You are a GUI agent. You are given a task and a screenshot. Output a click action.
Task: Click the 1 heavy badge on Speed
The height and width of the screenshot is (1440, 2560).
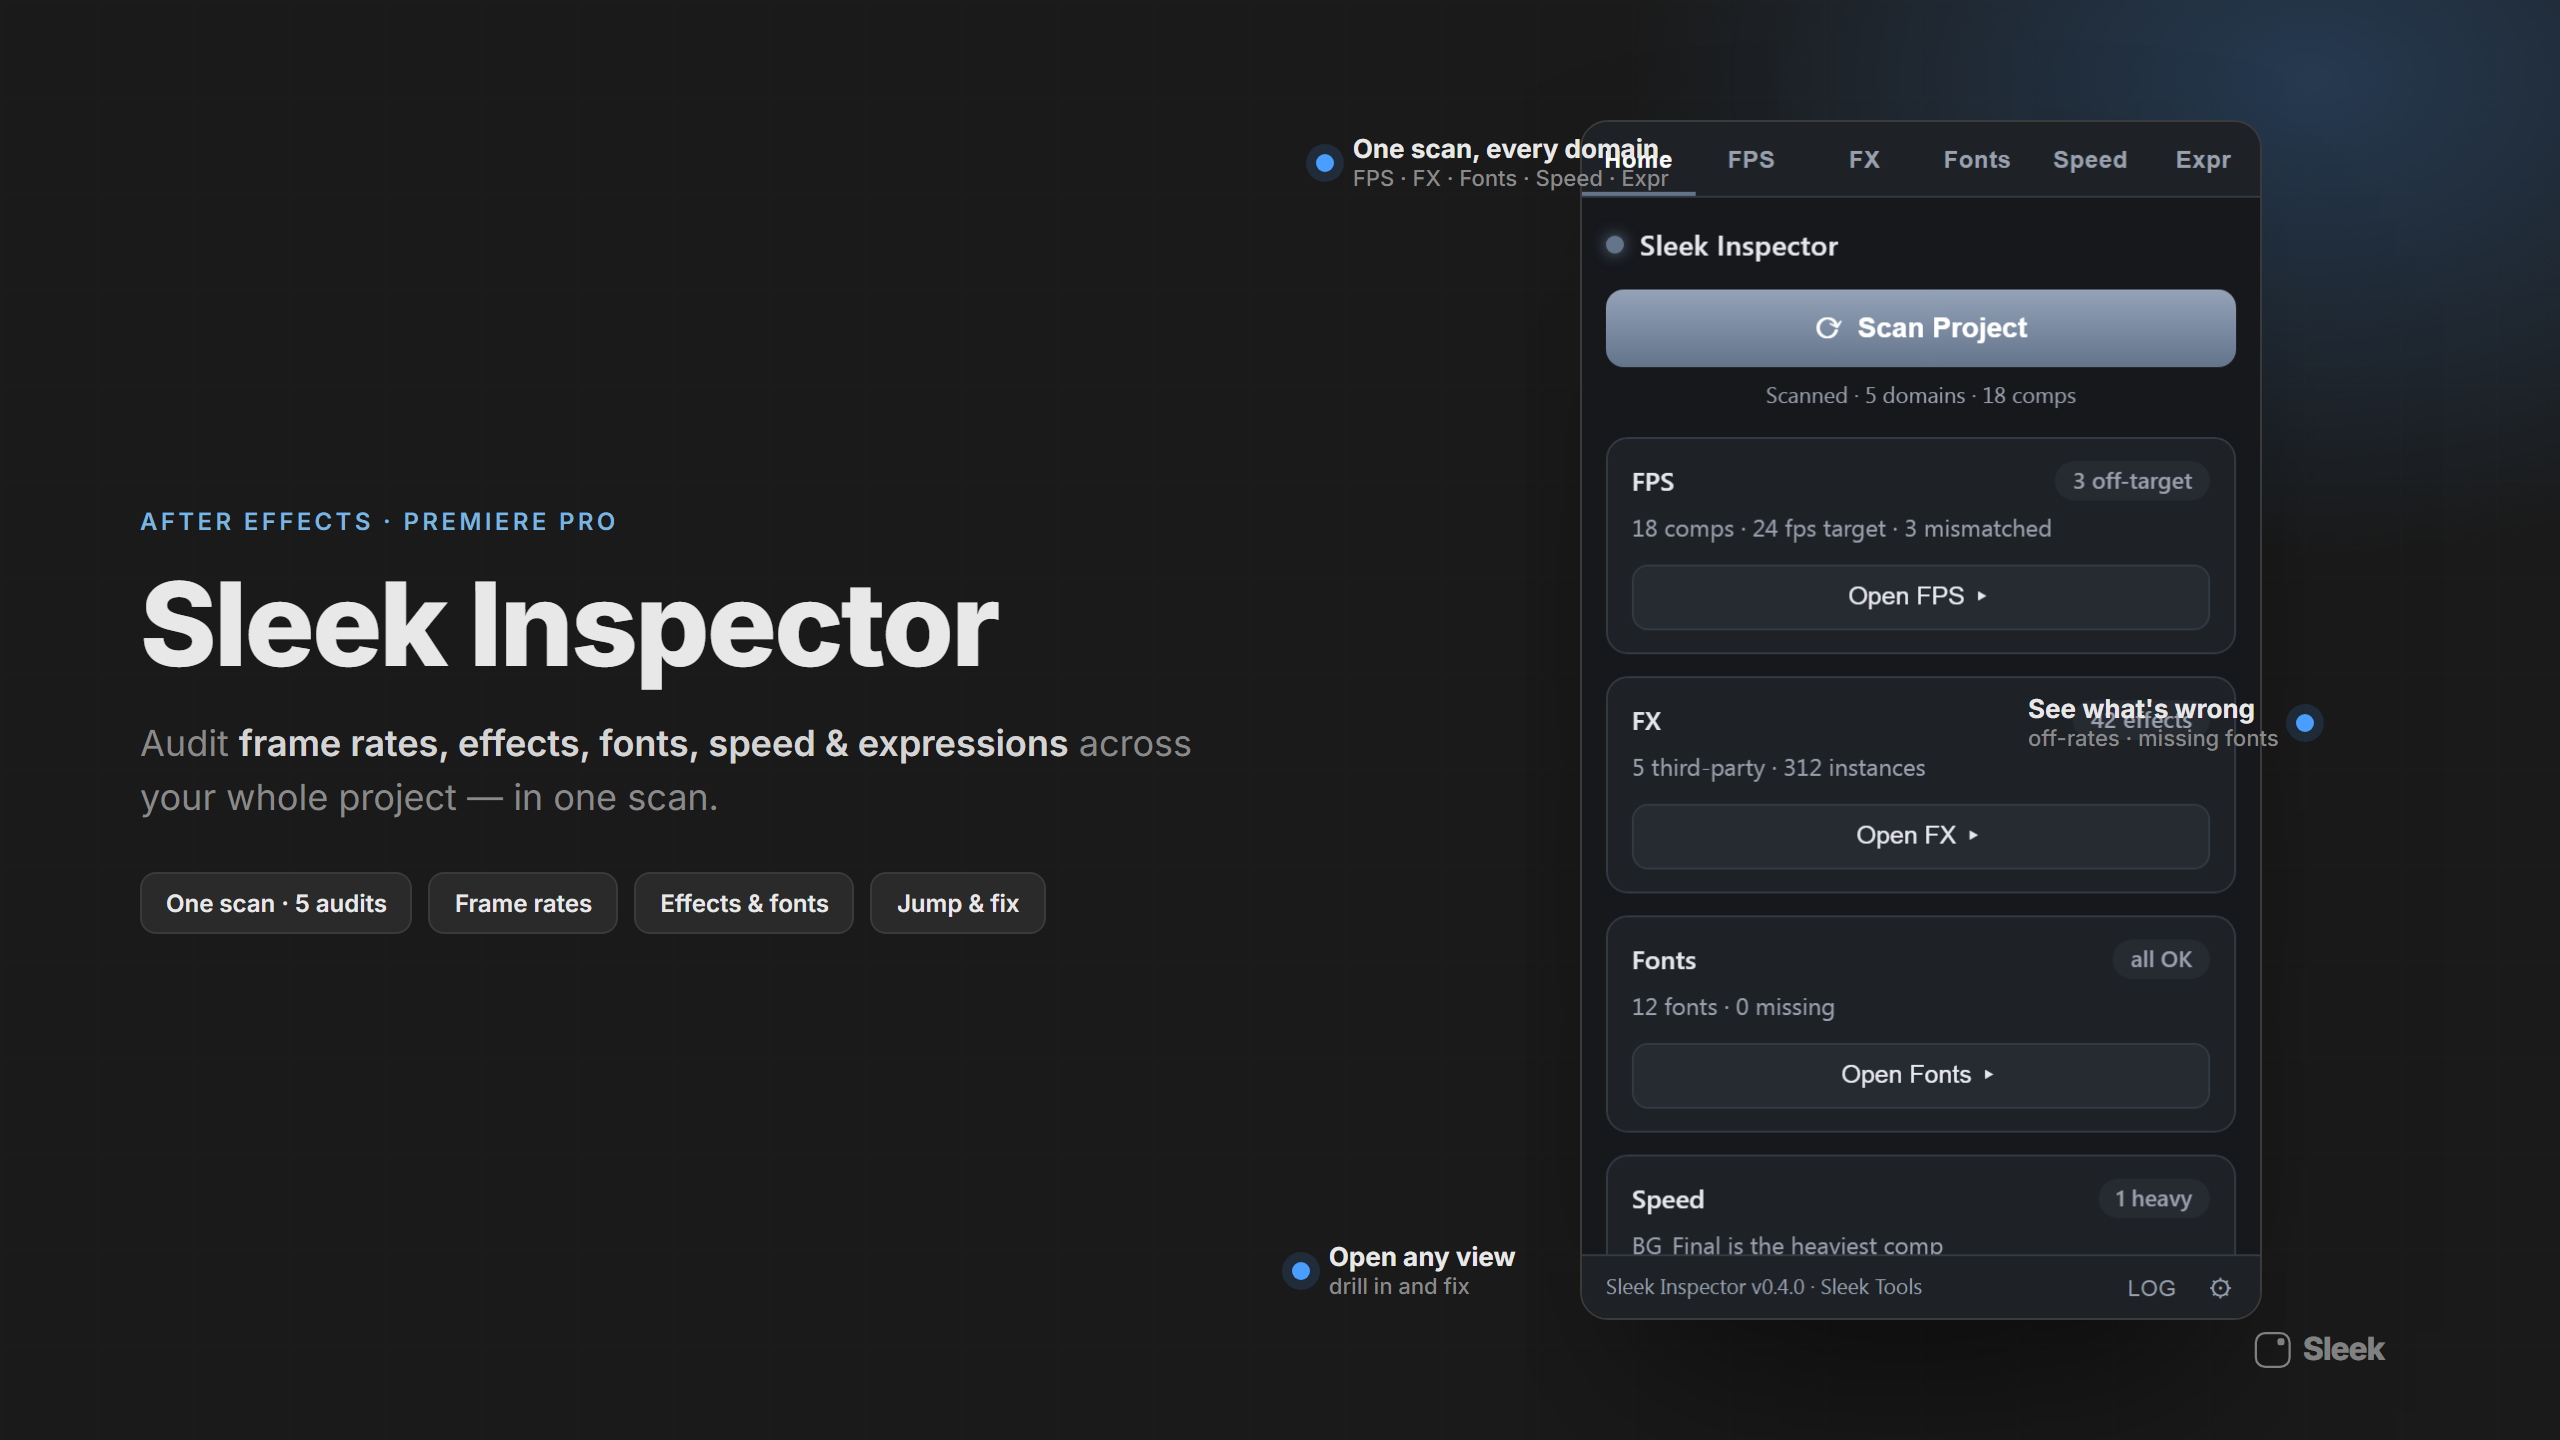(2153, 1199)
